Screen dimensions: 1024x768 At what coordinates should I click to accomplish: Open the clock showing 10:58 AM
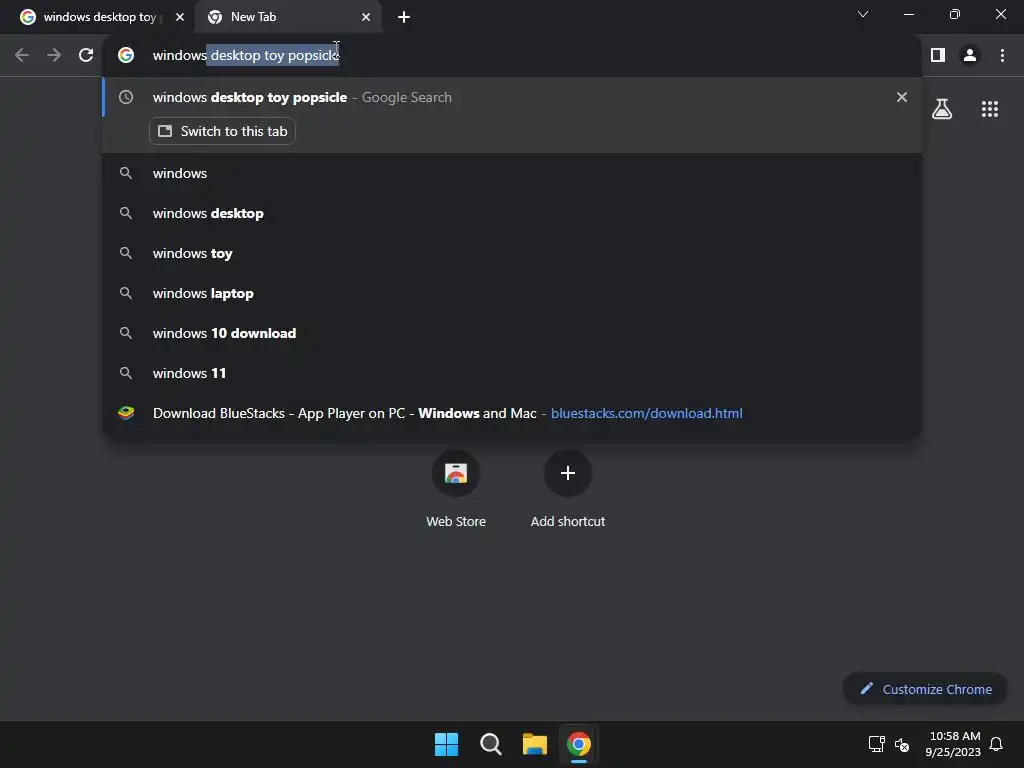click(x=953, y=744)
